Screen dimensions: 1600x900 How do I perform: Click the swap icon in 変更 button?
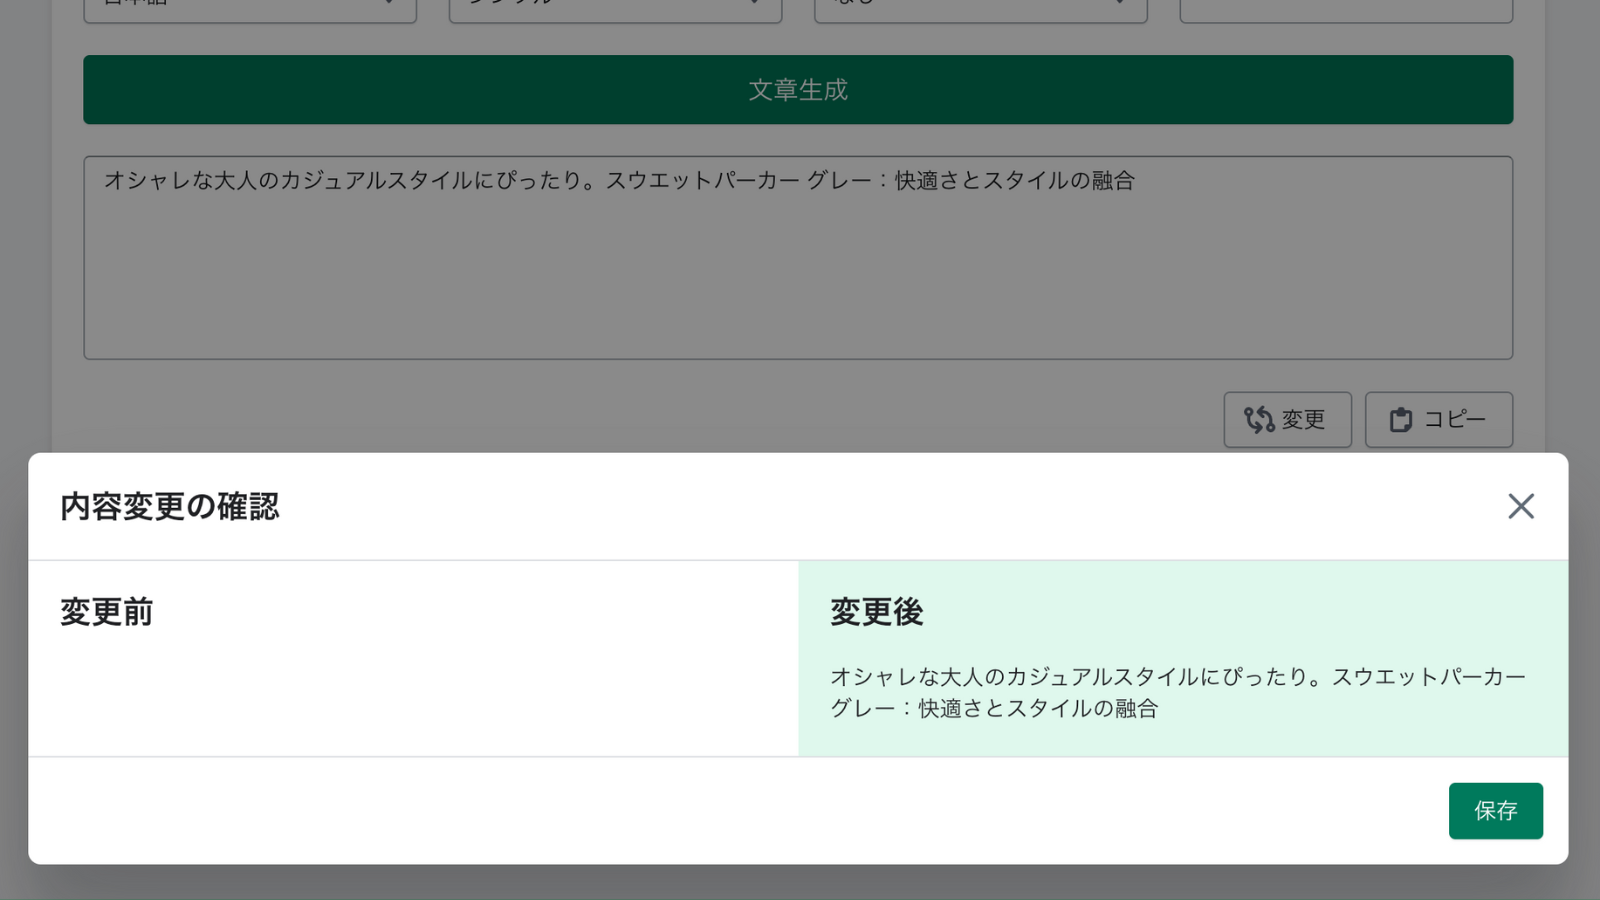1259,419
